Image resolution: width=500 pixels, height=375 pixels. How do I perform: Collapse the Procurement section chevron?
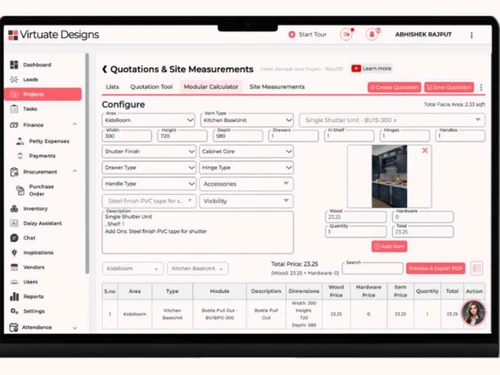tap(75, 171)
